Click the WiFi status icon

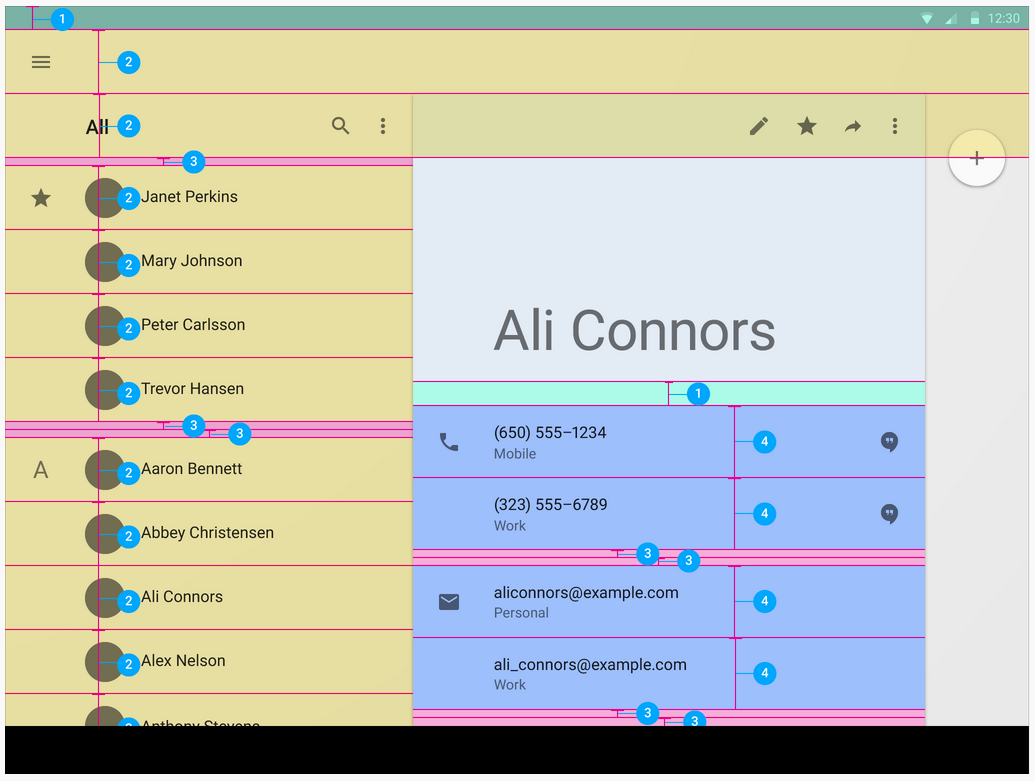click(x=927, y=18)
